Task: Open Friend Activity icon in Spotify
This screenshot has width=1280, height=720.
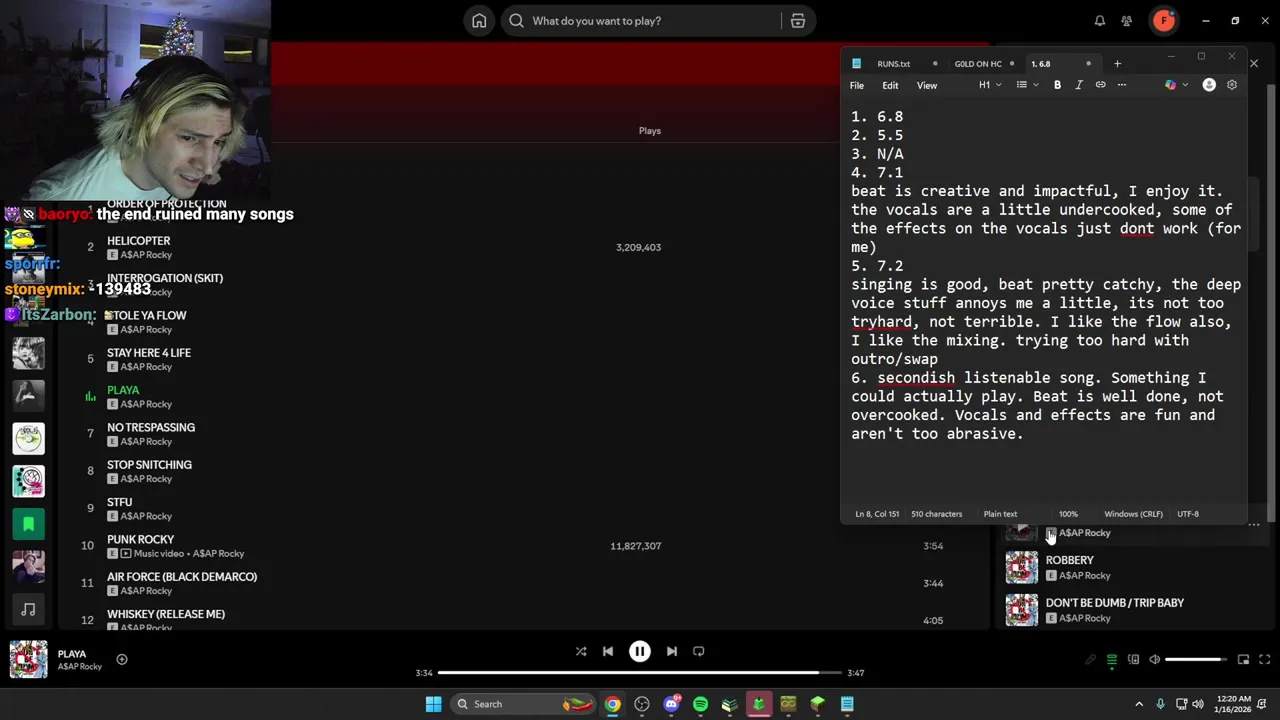Action: point(1127,20)
